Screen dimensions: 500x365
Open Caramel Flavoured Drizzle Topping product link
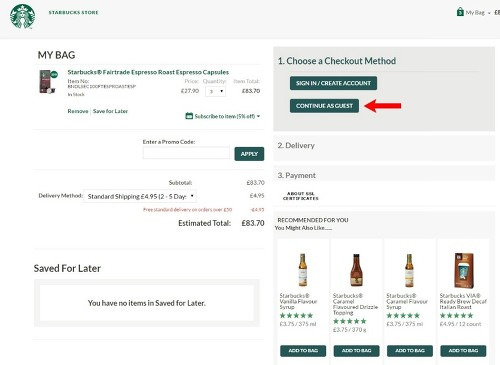pyautogui.click(x=355, y=304)
